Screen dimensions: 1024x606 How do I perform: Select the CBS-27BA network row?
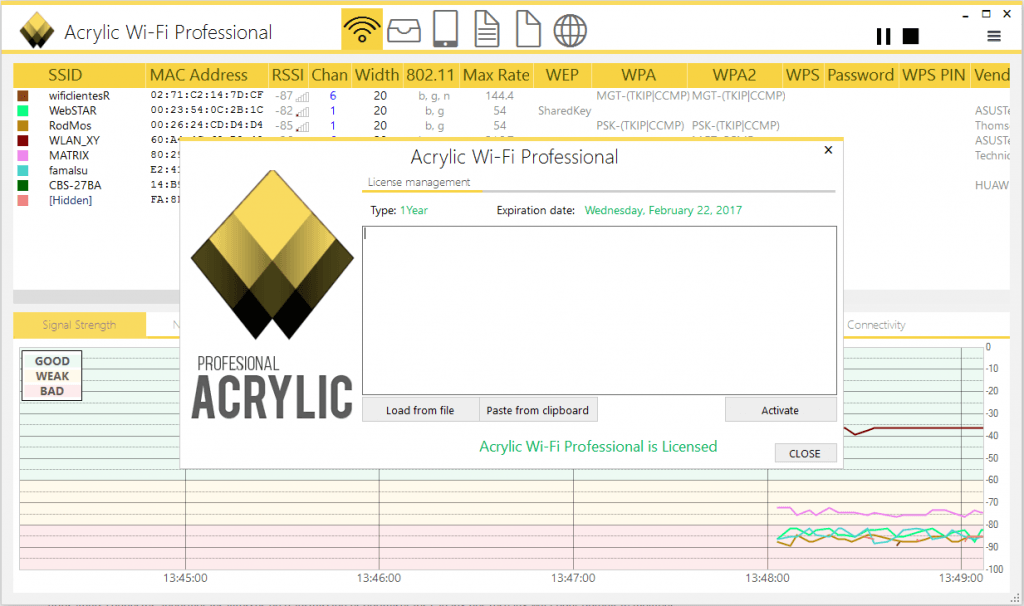[97, 185]
